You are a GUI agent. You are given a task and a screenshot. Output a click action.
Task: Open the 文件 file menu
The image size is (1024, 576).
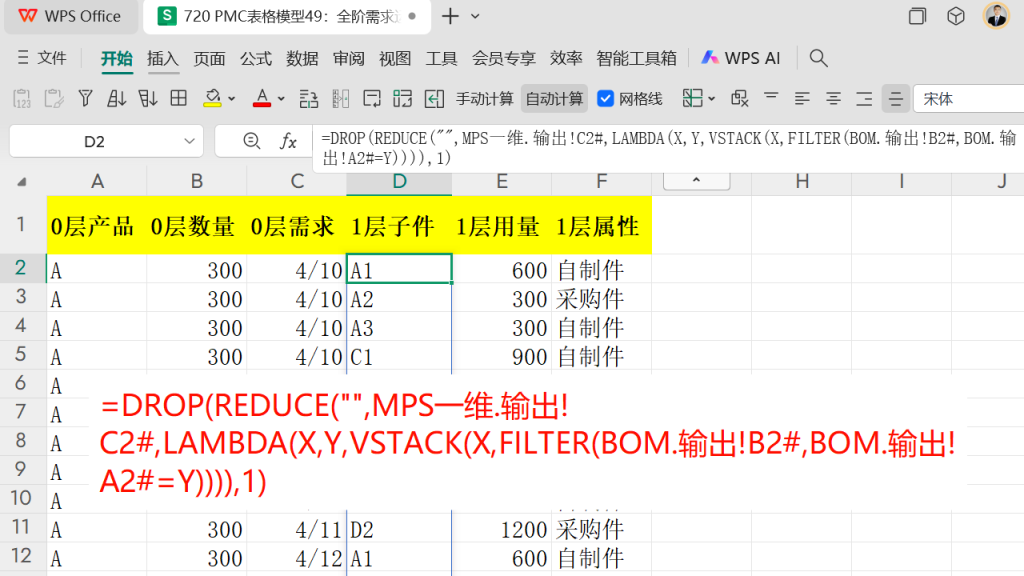click(42, 58)
